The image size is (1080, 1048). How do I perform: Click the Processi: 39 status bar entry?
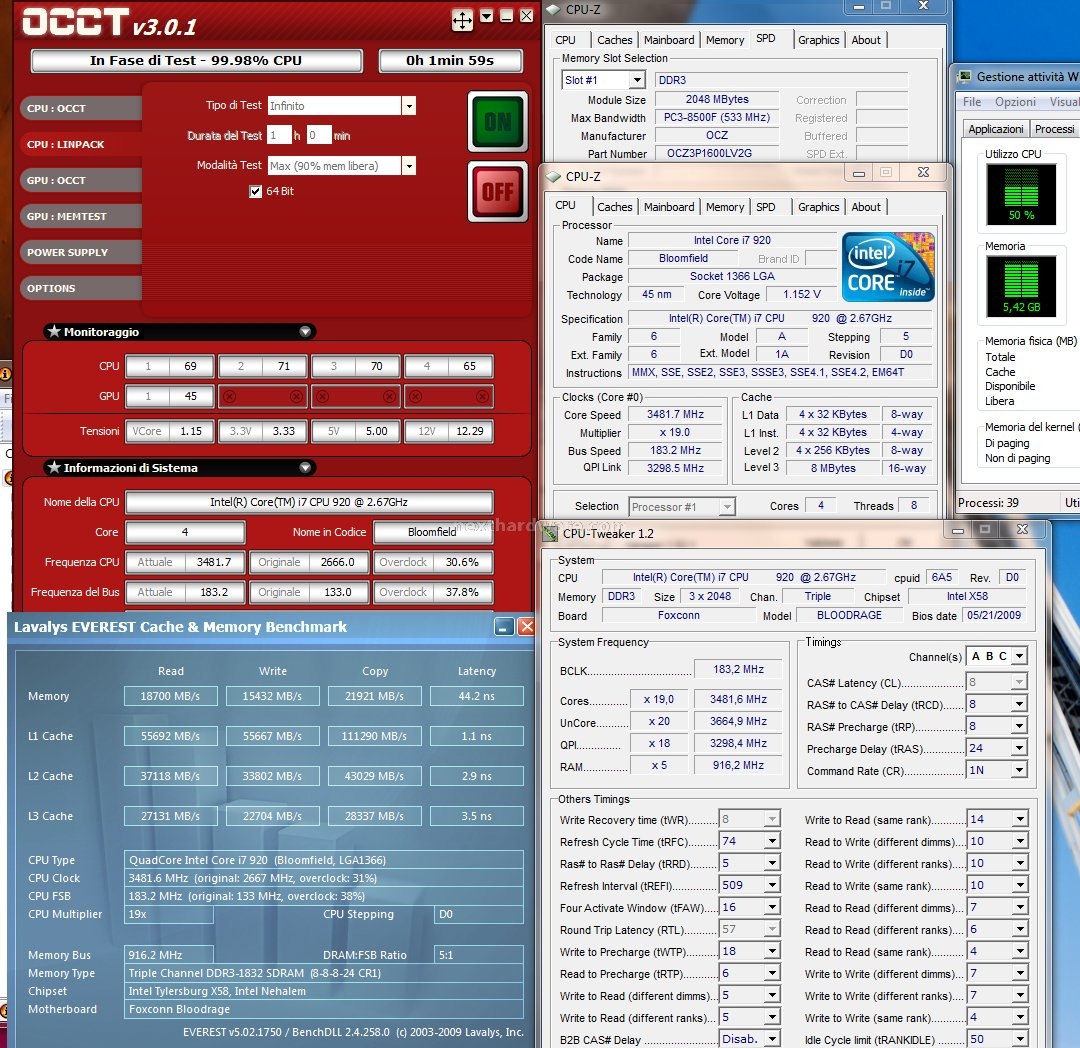click(x=988, y=503)
